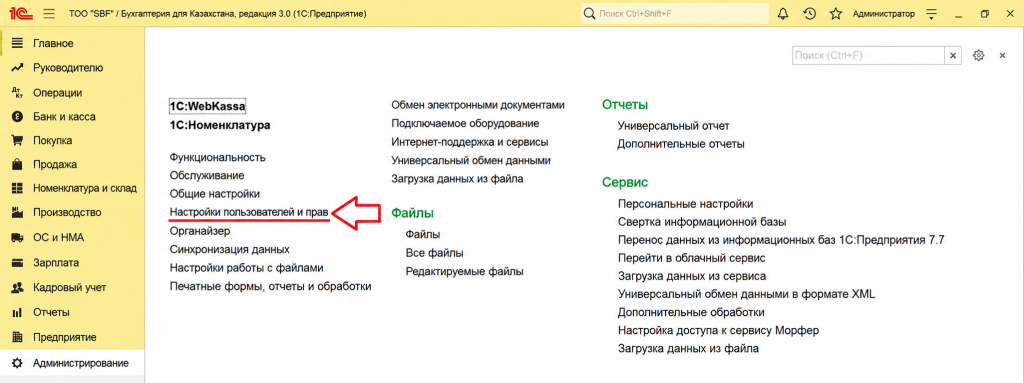Open the Руководителю section

click(x=68, y=68)
